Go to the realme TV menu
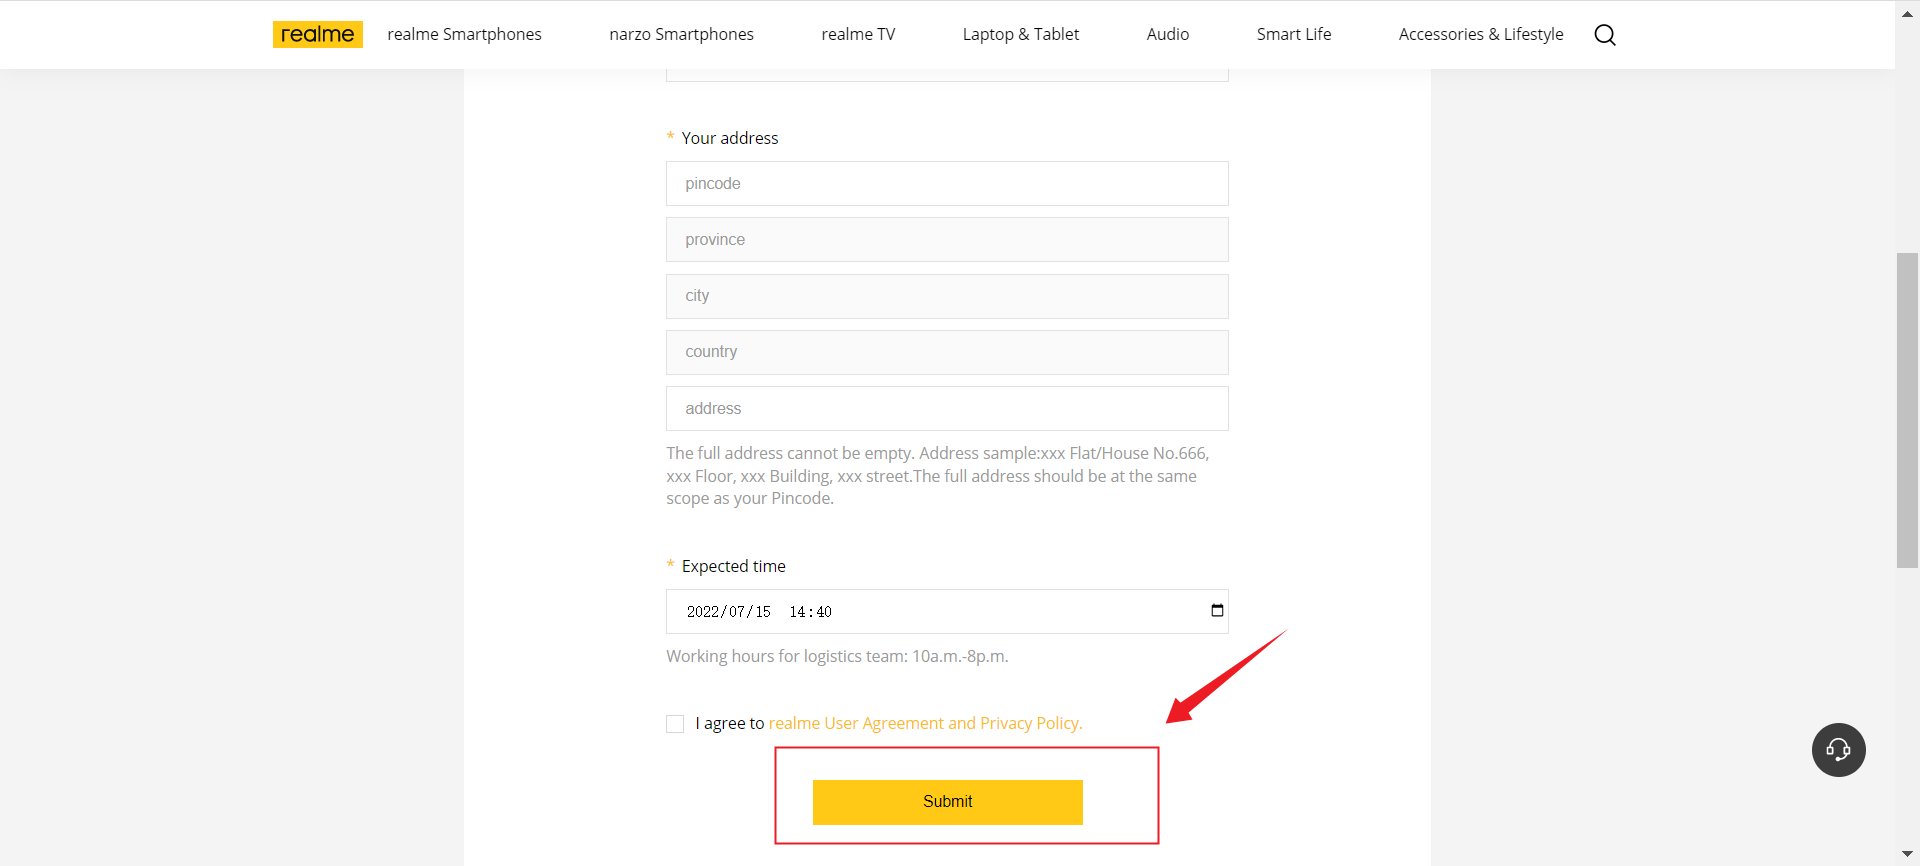Image resolution: width=1920 pixels, height=866 pixels. 858,34
